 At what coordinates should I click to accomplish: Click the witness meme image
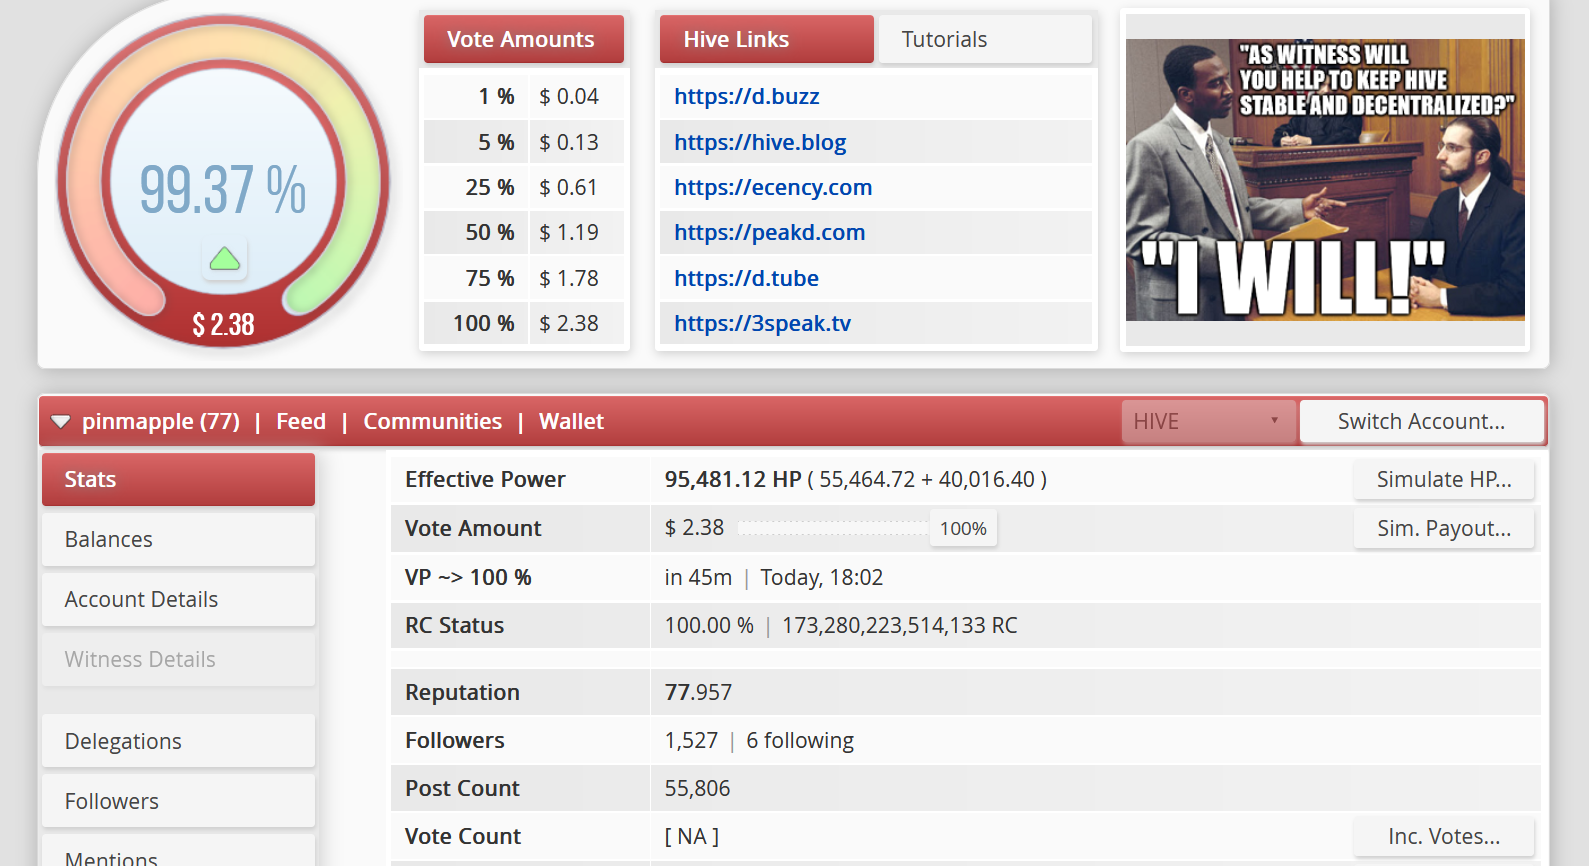(x=1325, y=180)
